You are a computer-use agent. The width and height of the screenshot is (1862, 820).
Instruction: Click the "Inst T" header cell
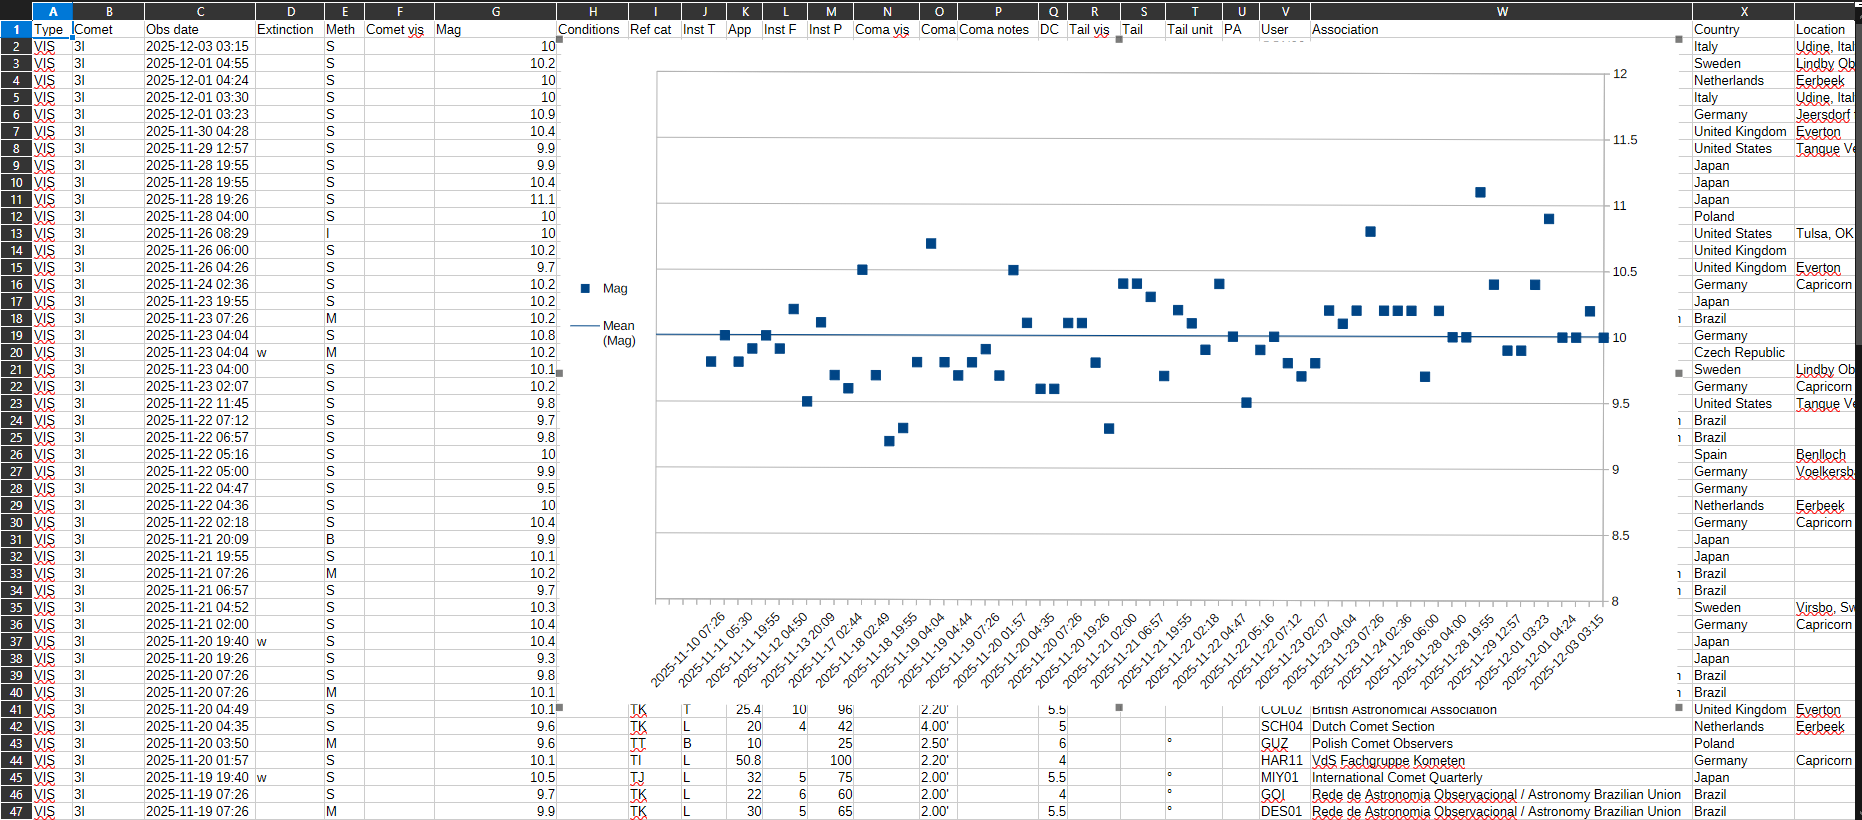(704, 29)
